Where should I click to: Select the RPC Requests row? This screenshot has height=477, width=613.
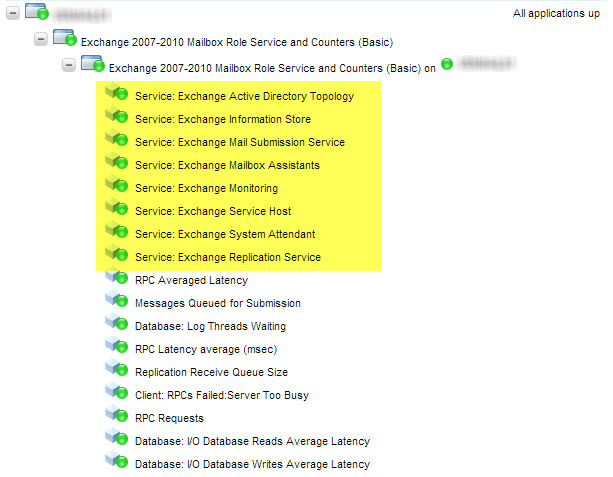click(169, 418)
